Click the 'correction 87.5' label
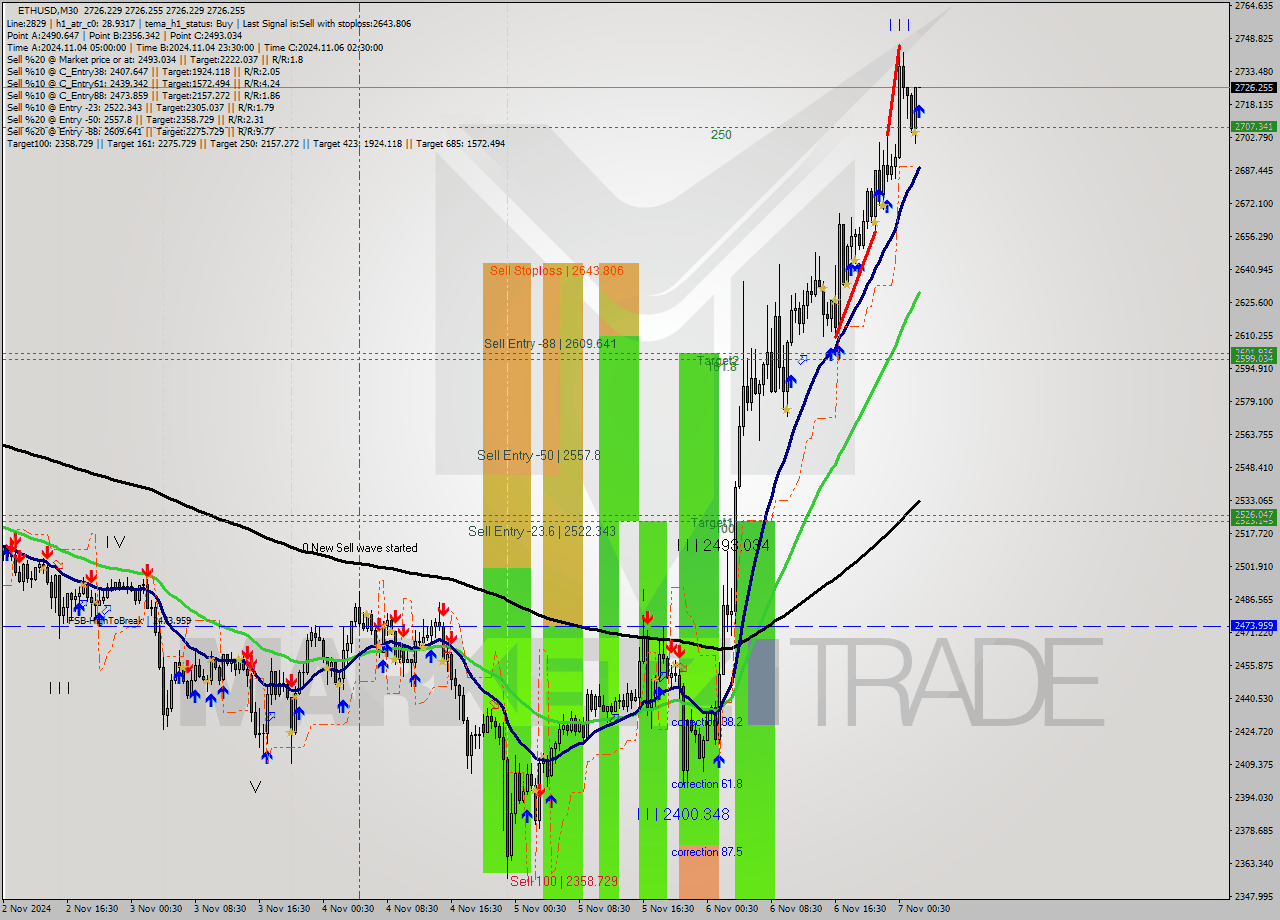Image resolution: width=1280 pixels, height=920 pixels. point(707,852)
